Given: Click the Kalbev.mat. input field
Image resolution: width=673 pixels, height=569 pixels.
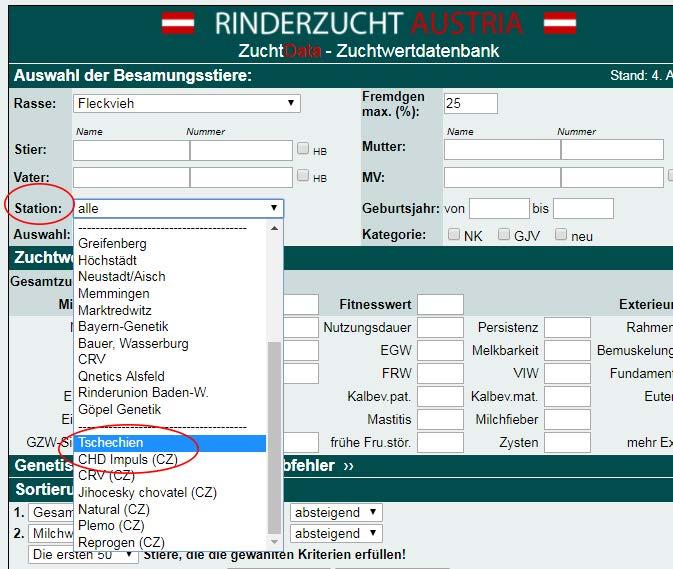Looking at the screenshot, I should [567, 396].
